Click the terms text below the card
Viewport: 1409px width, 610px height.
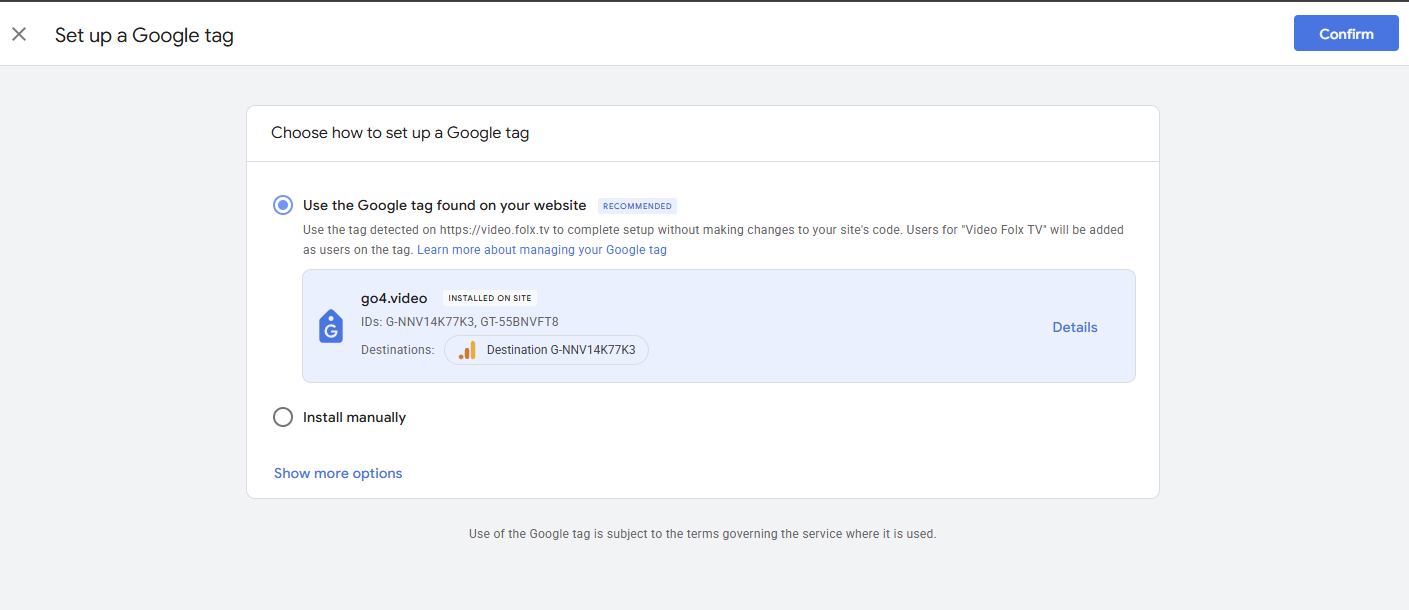click(x=702, y=534)
